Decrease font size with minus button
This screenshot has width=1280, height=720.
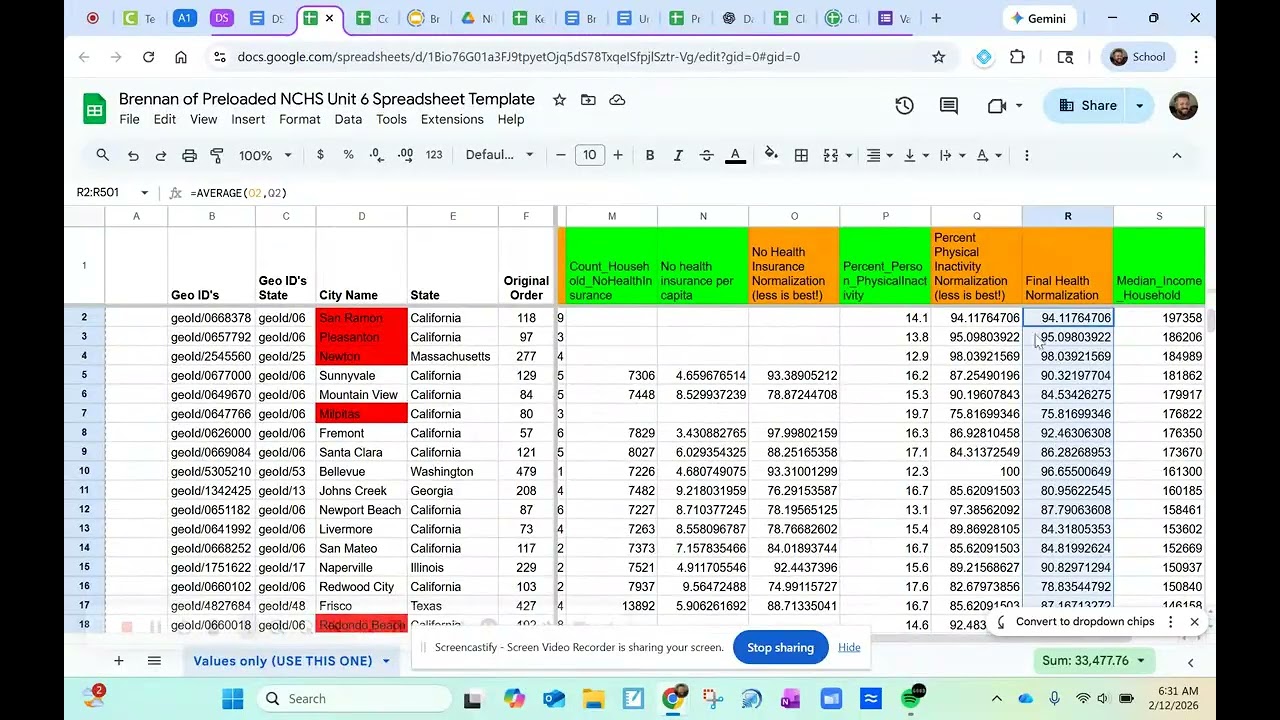561,155
